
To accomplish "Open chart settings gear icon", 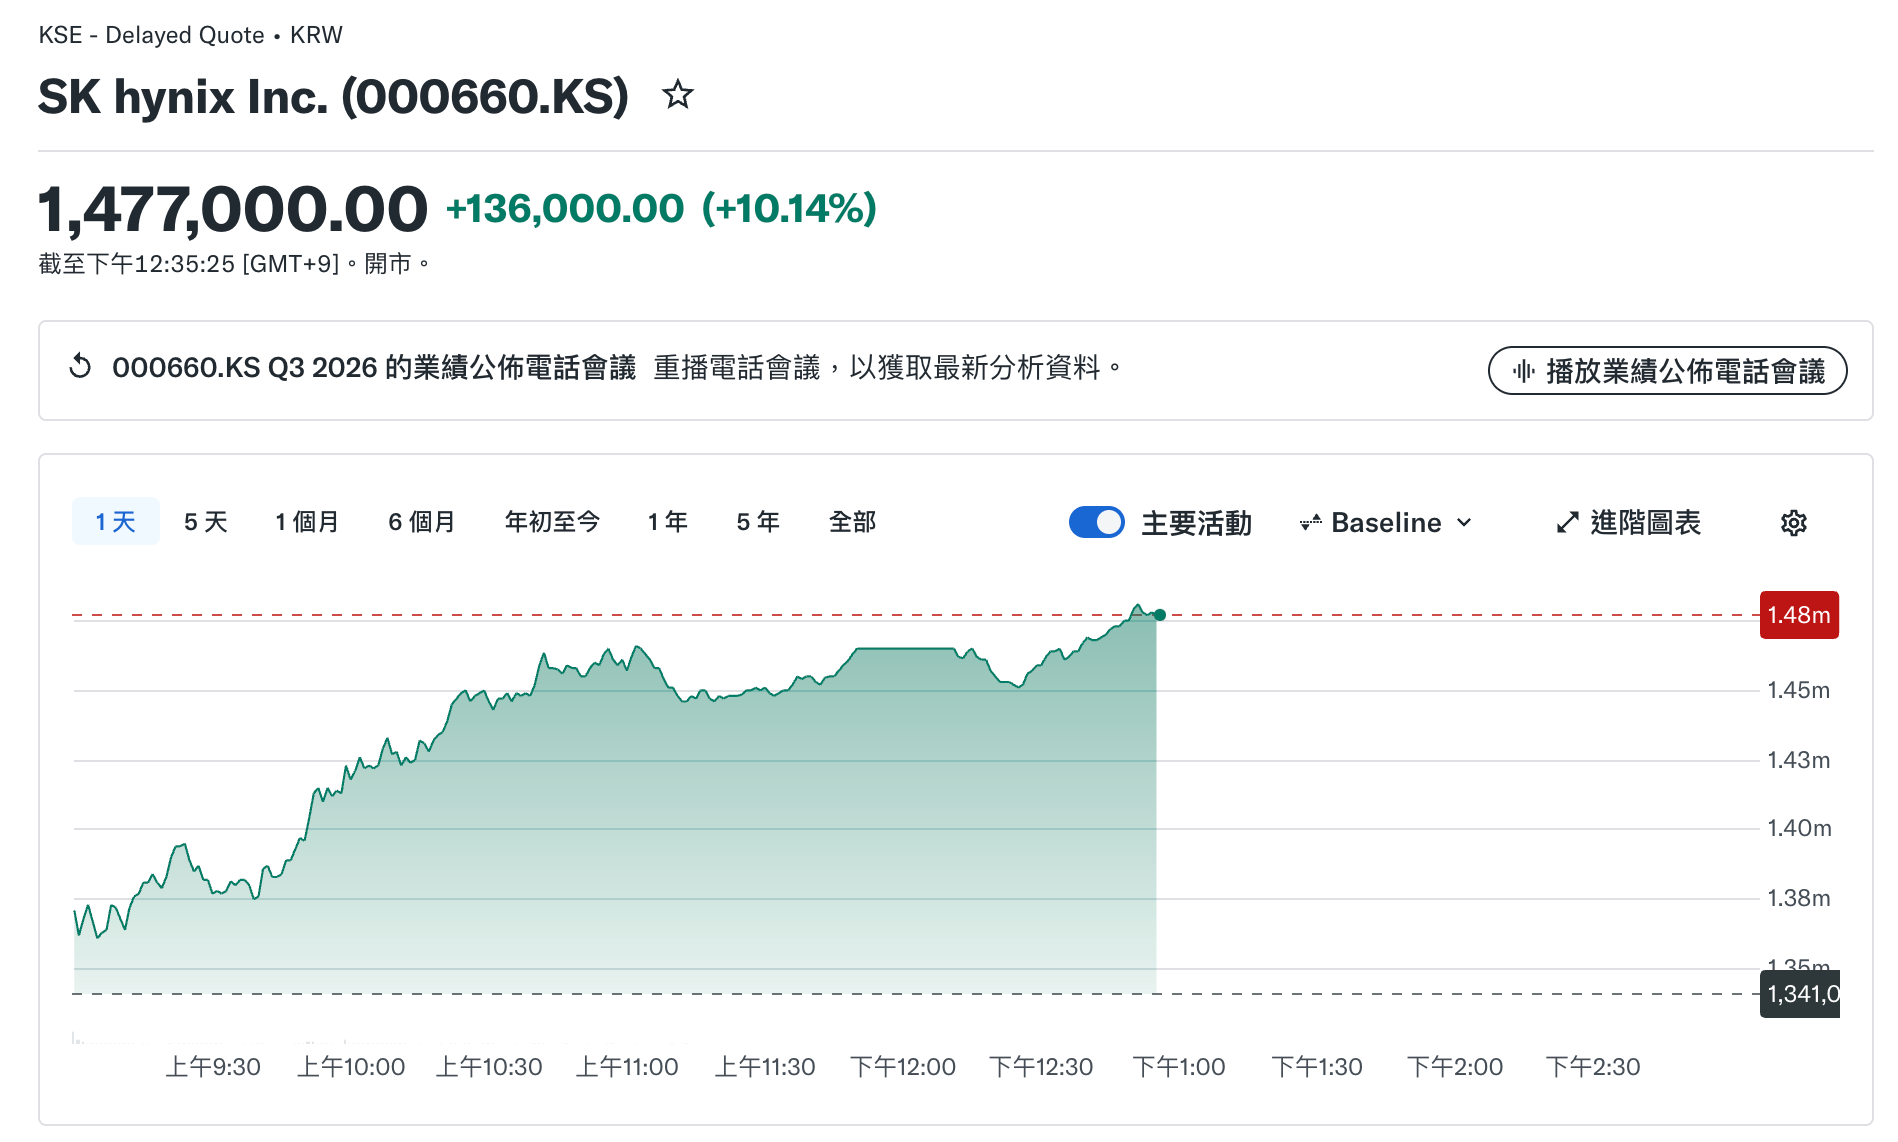I will pyautogui.click(x=1794, y=523).
